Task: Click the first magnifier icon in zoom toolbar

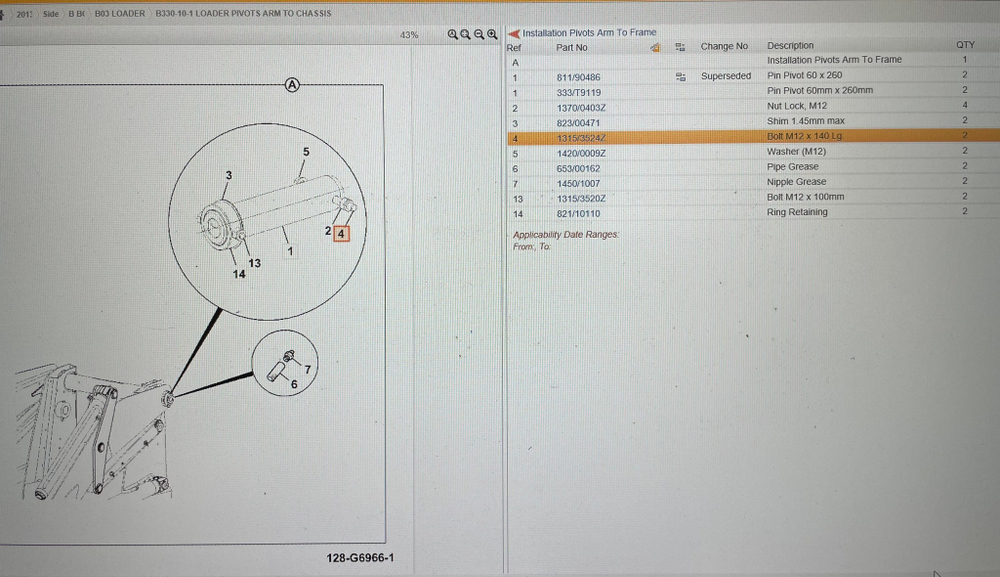Action: click(452, 34)
